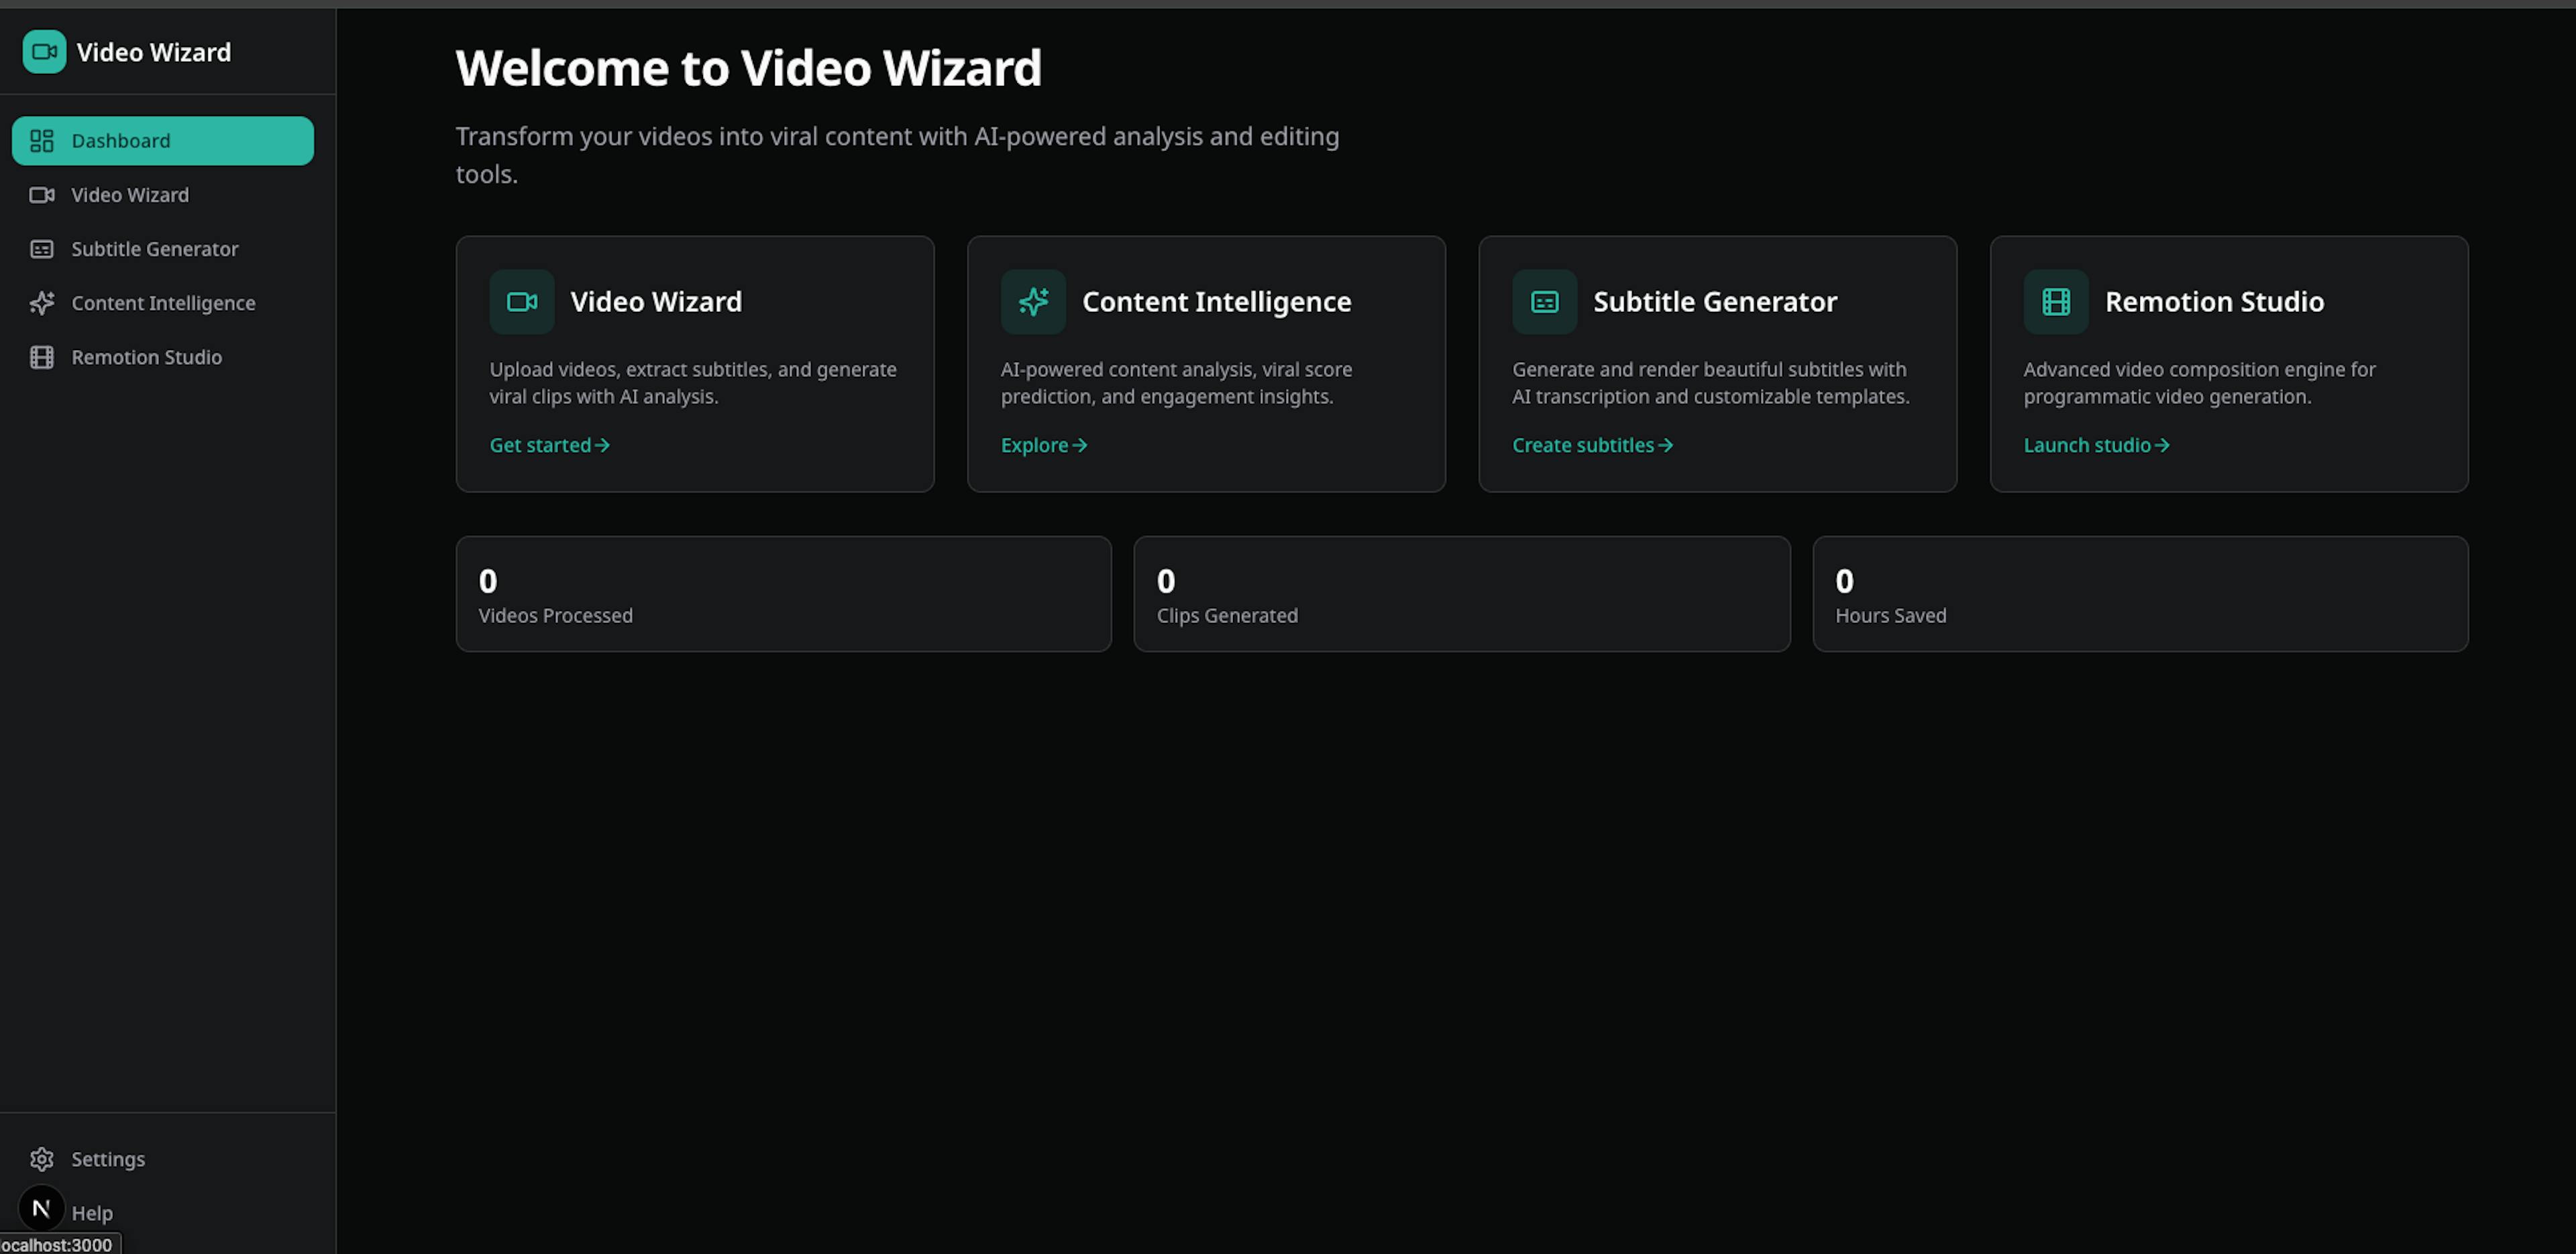Select the Dashboard grid icon in sidebar
The width and height of the screenshot is (2576, 1254).
click(x=41, y=140)
